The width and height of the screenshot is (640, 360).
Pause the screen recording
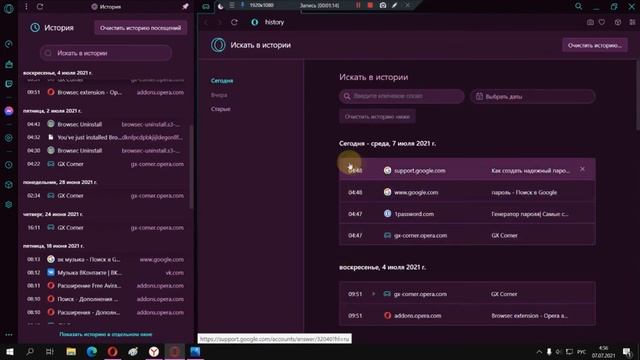click(358, 5)
